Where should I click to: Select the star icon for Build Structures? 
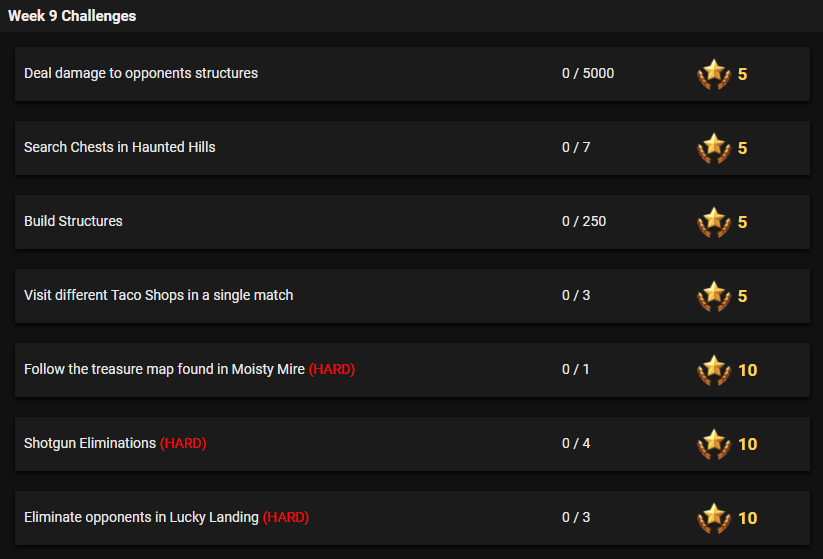pyautogui.click(x=713, y=222)
